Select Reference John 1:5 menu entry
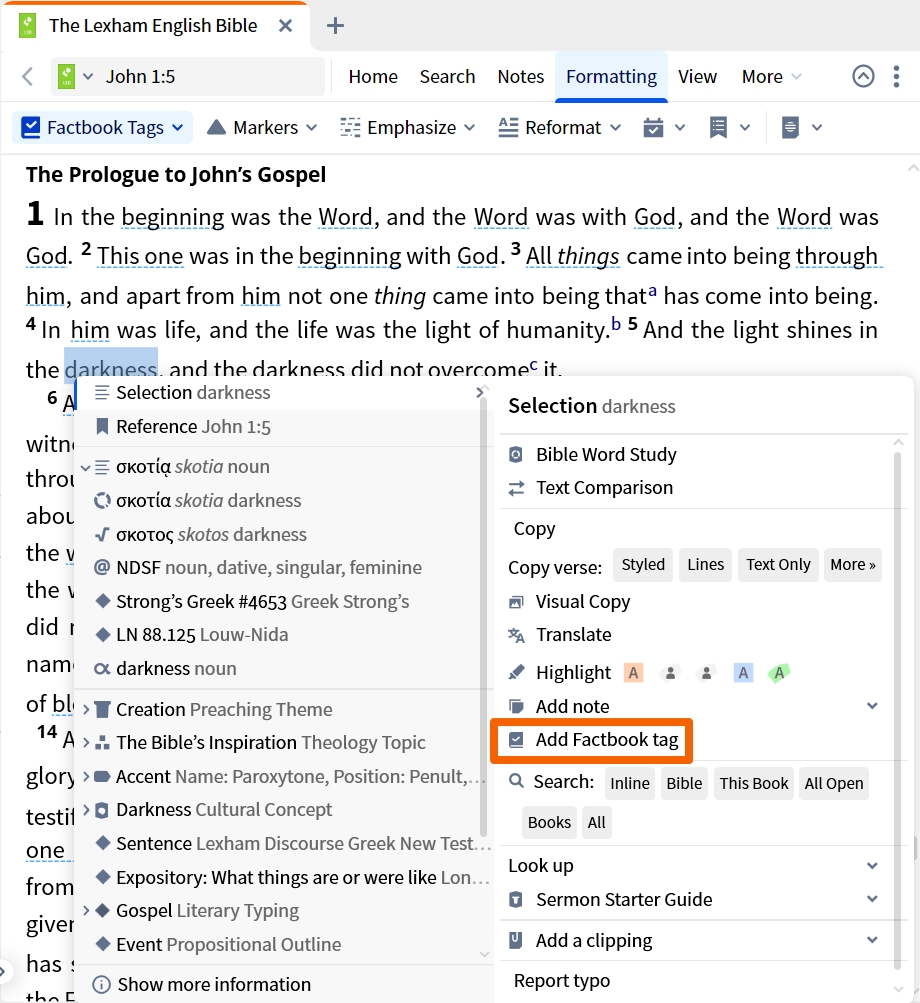920x1003 pixels. tap(193, 427)
